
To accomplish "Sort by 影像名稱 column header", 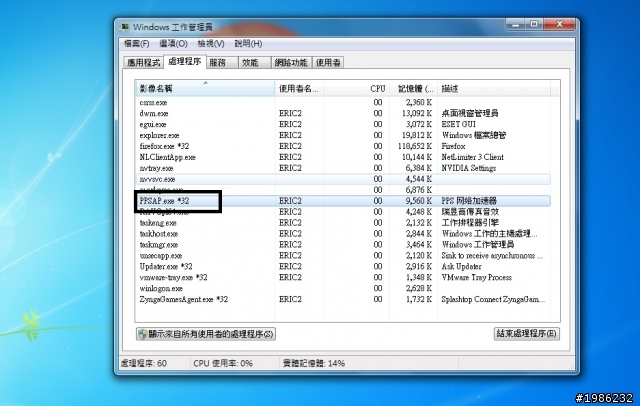I will tap(205, 89).
